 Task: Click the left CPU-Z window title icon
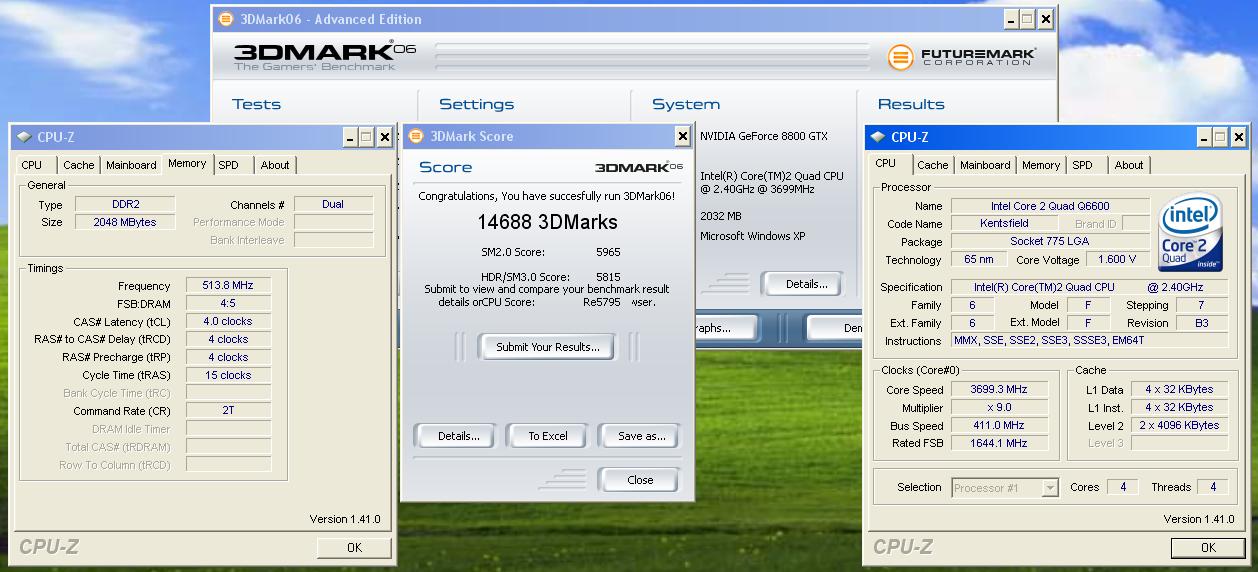(24, 137)
